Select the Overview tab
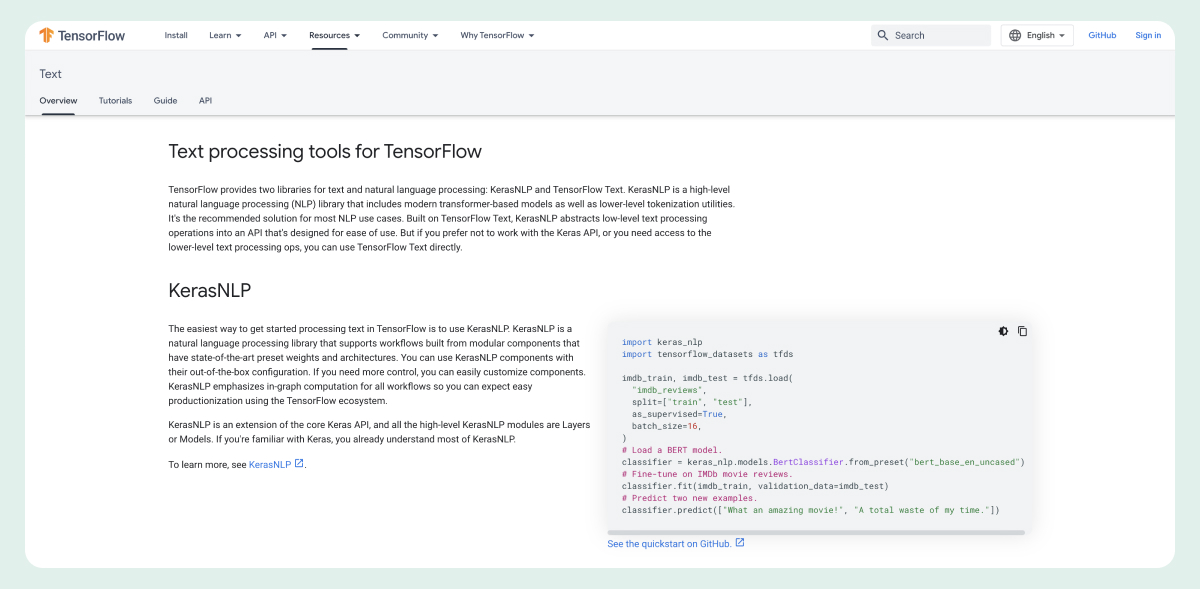The image size is (1200, 589). point(58,101)
